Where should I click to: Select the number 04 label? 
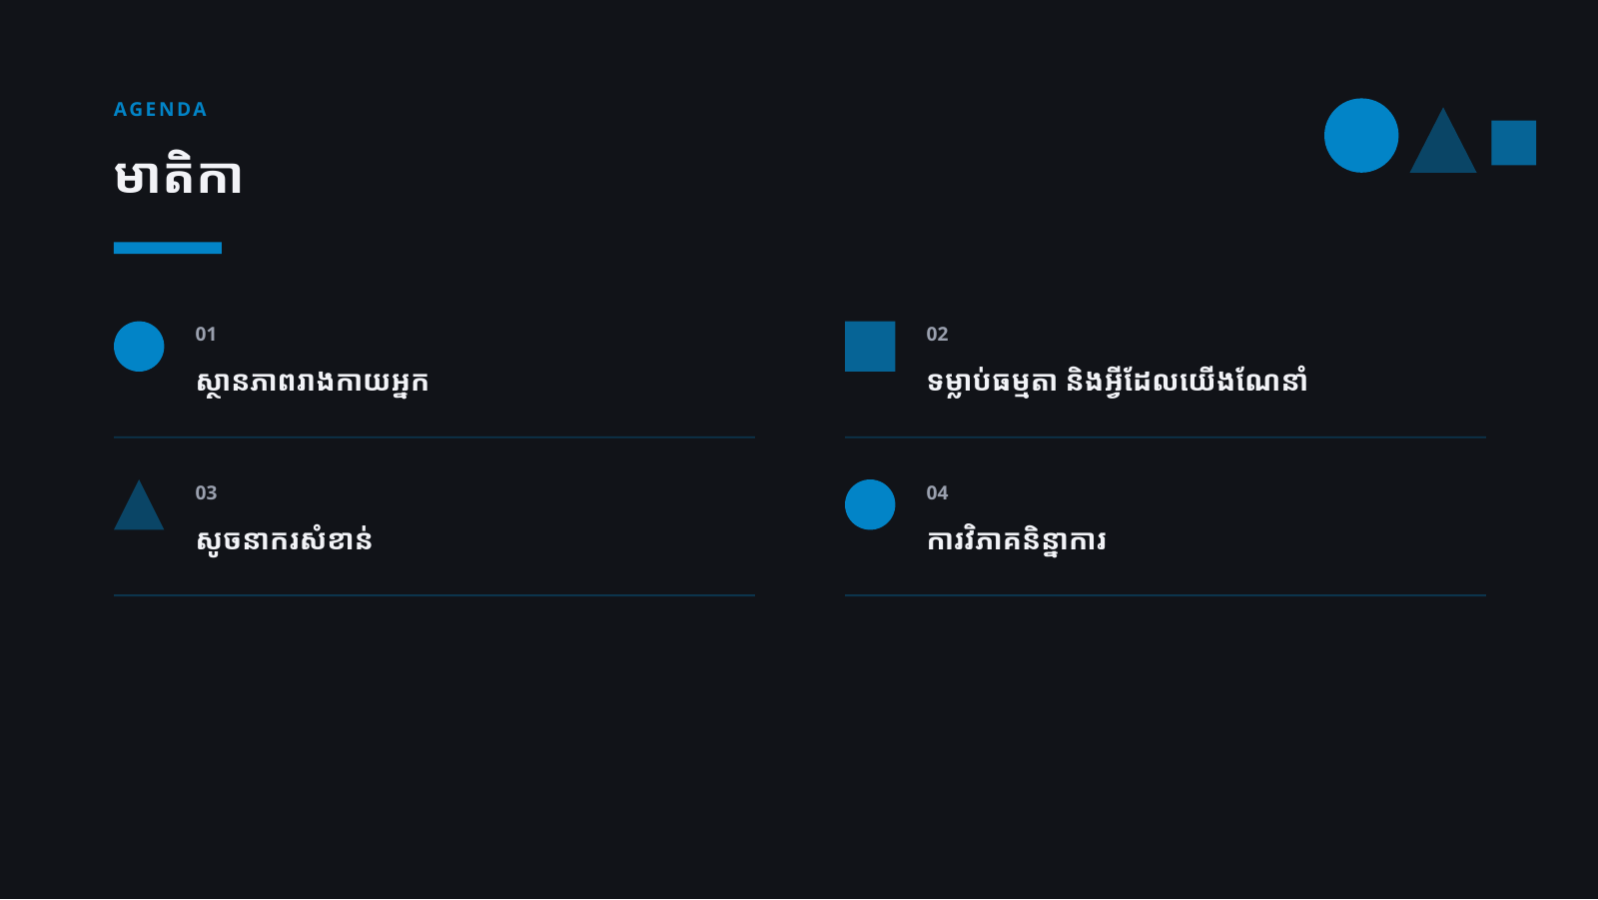coord(937,493)
